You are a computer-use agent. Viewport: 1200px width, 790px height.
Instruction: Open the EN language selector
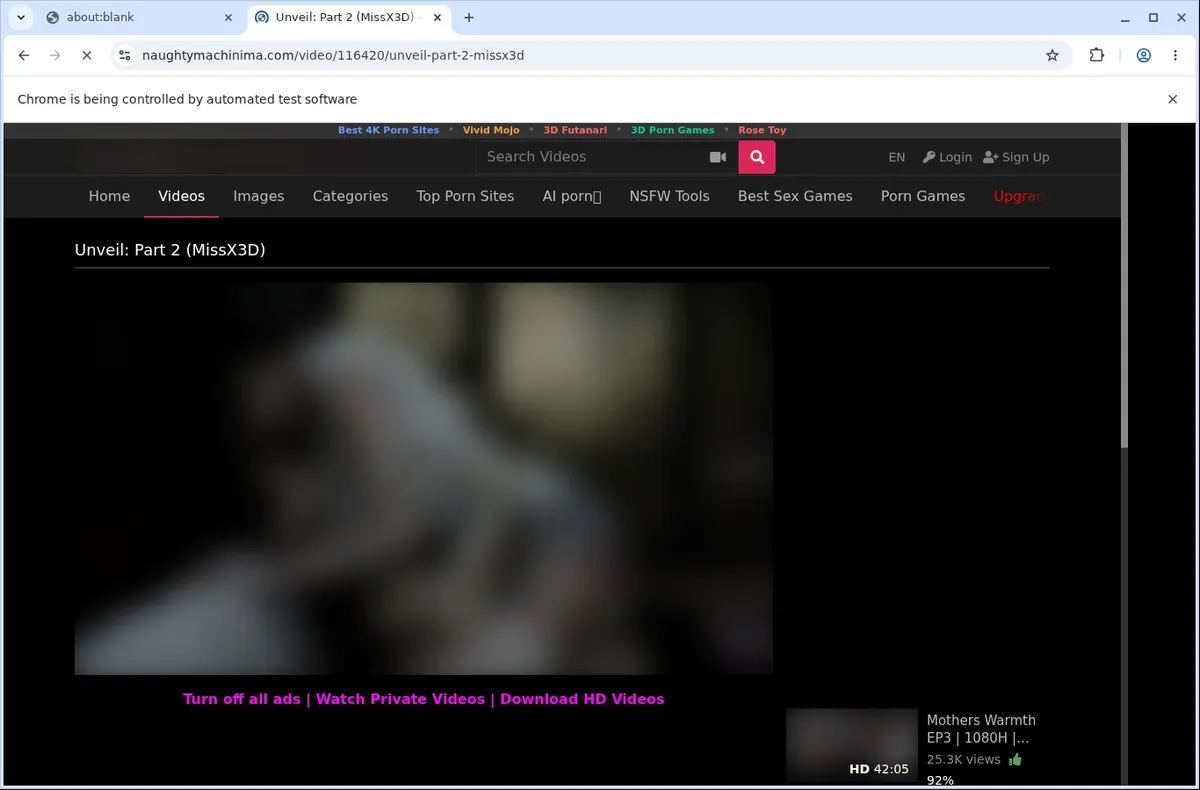click(897, 157)
